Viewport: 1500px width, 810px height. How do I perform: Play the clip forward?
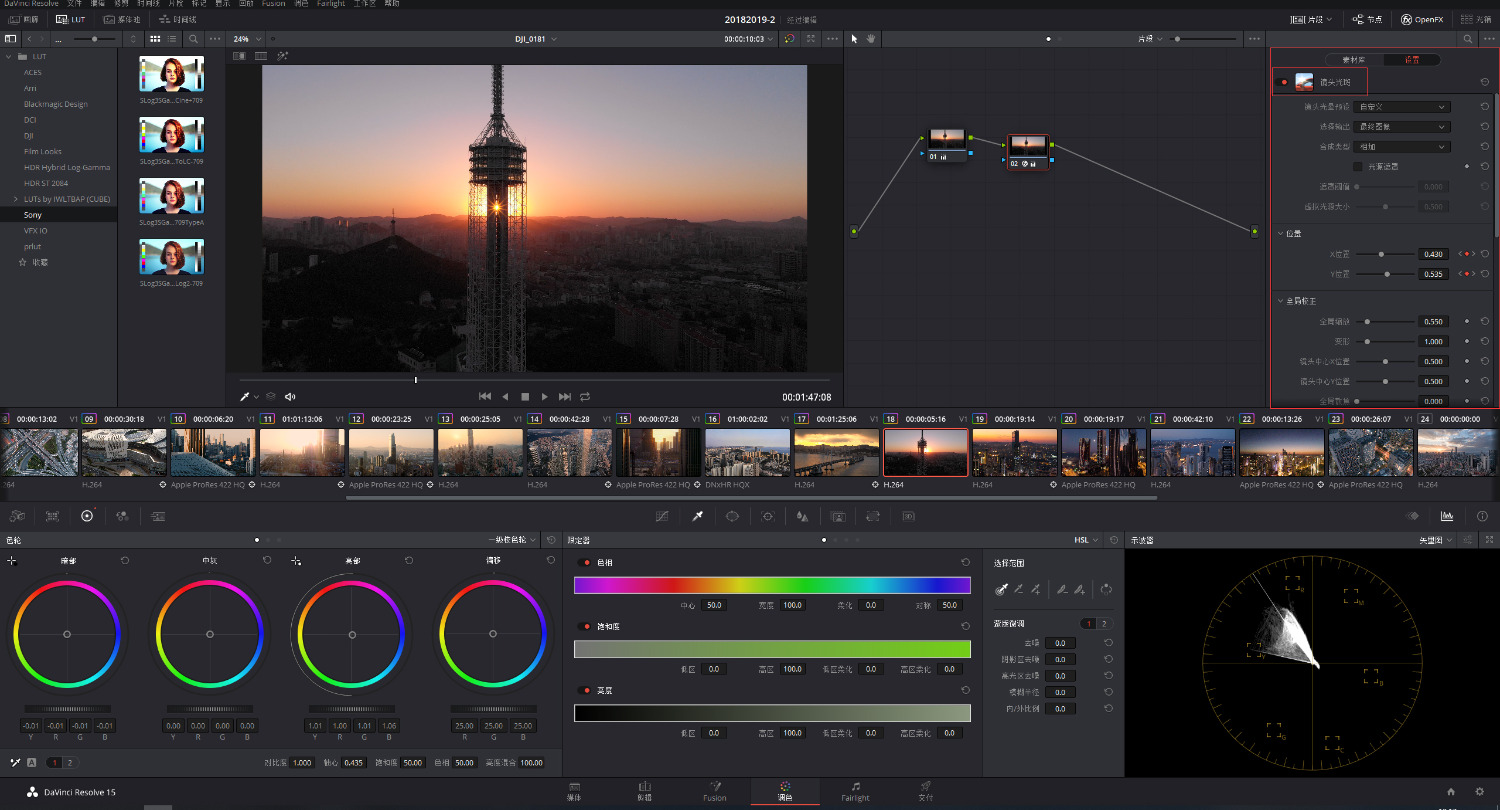[x=544, y=397]
